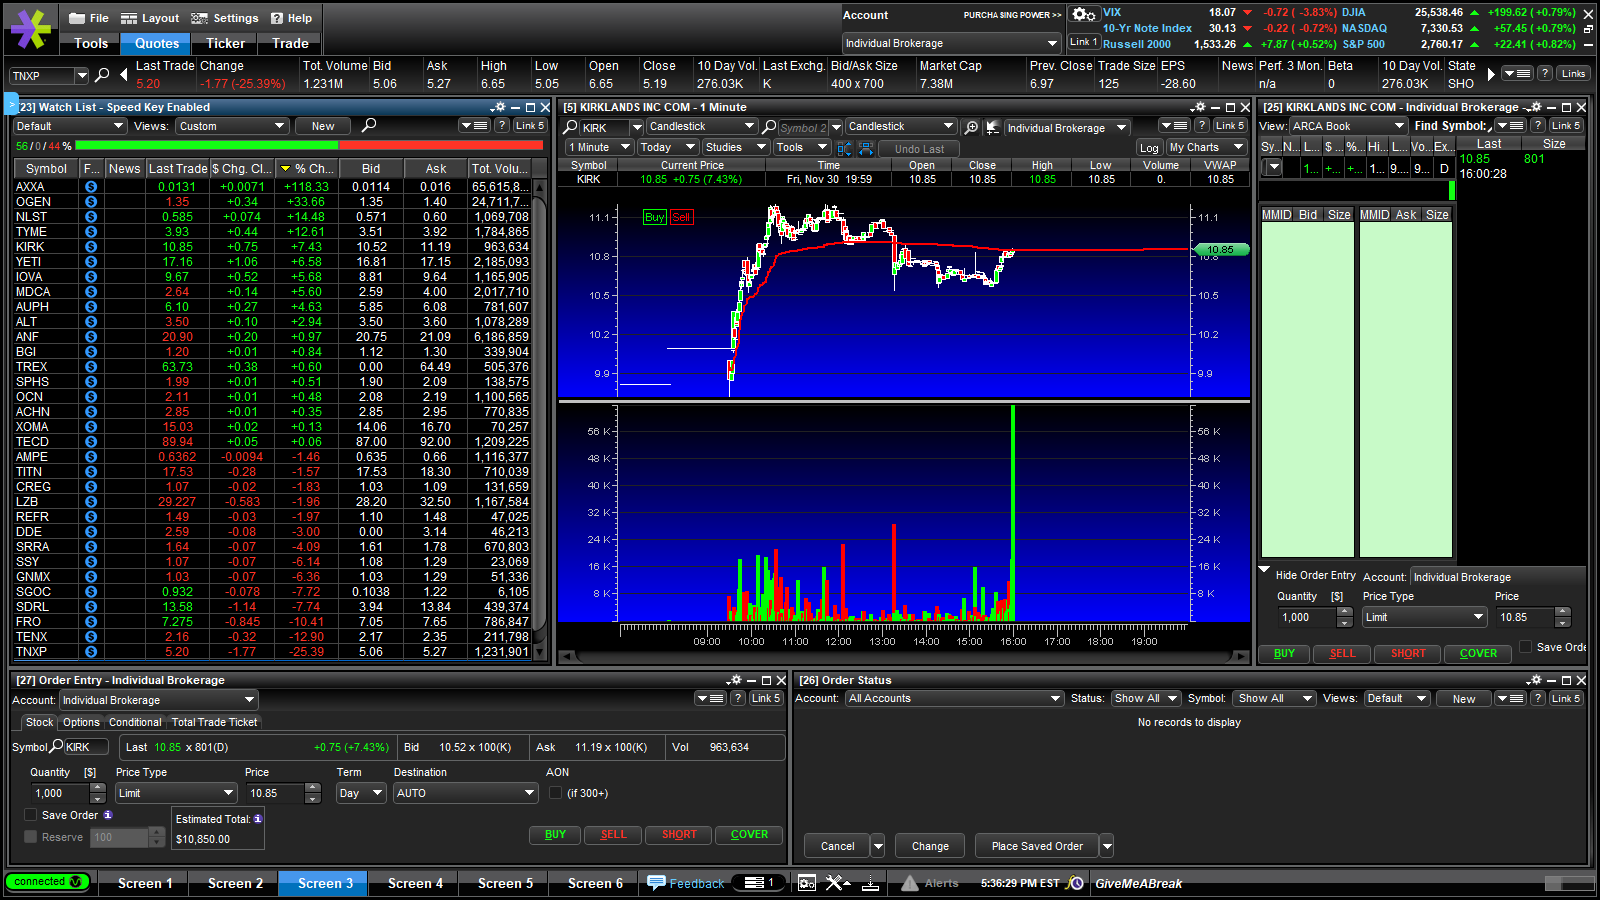Click the chart horizontal scrollbar
The image size is (1600, 900).
tap(904, 656)
